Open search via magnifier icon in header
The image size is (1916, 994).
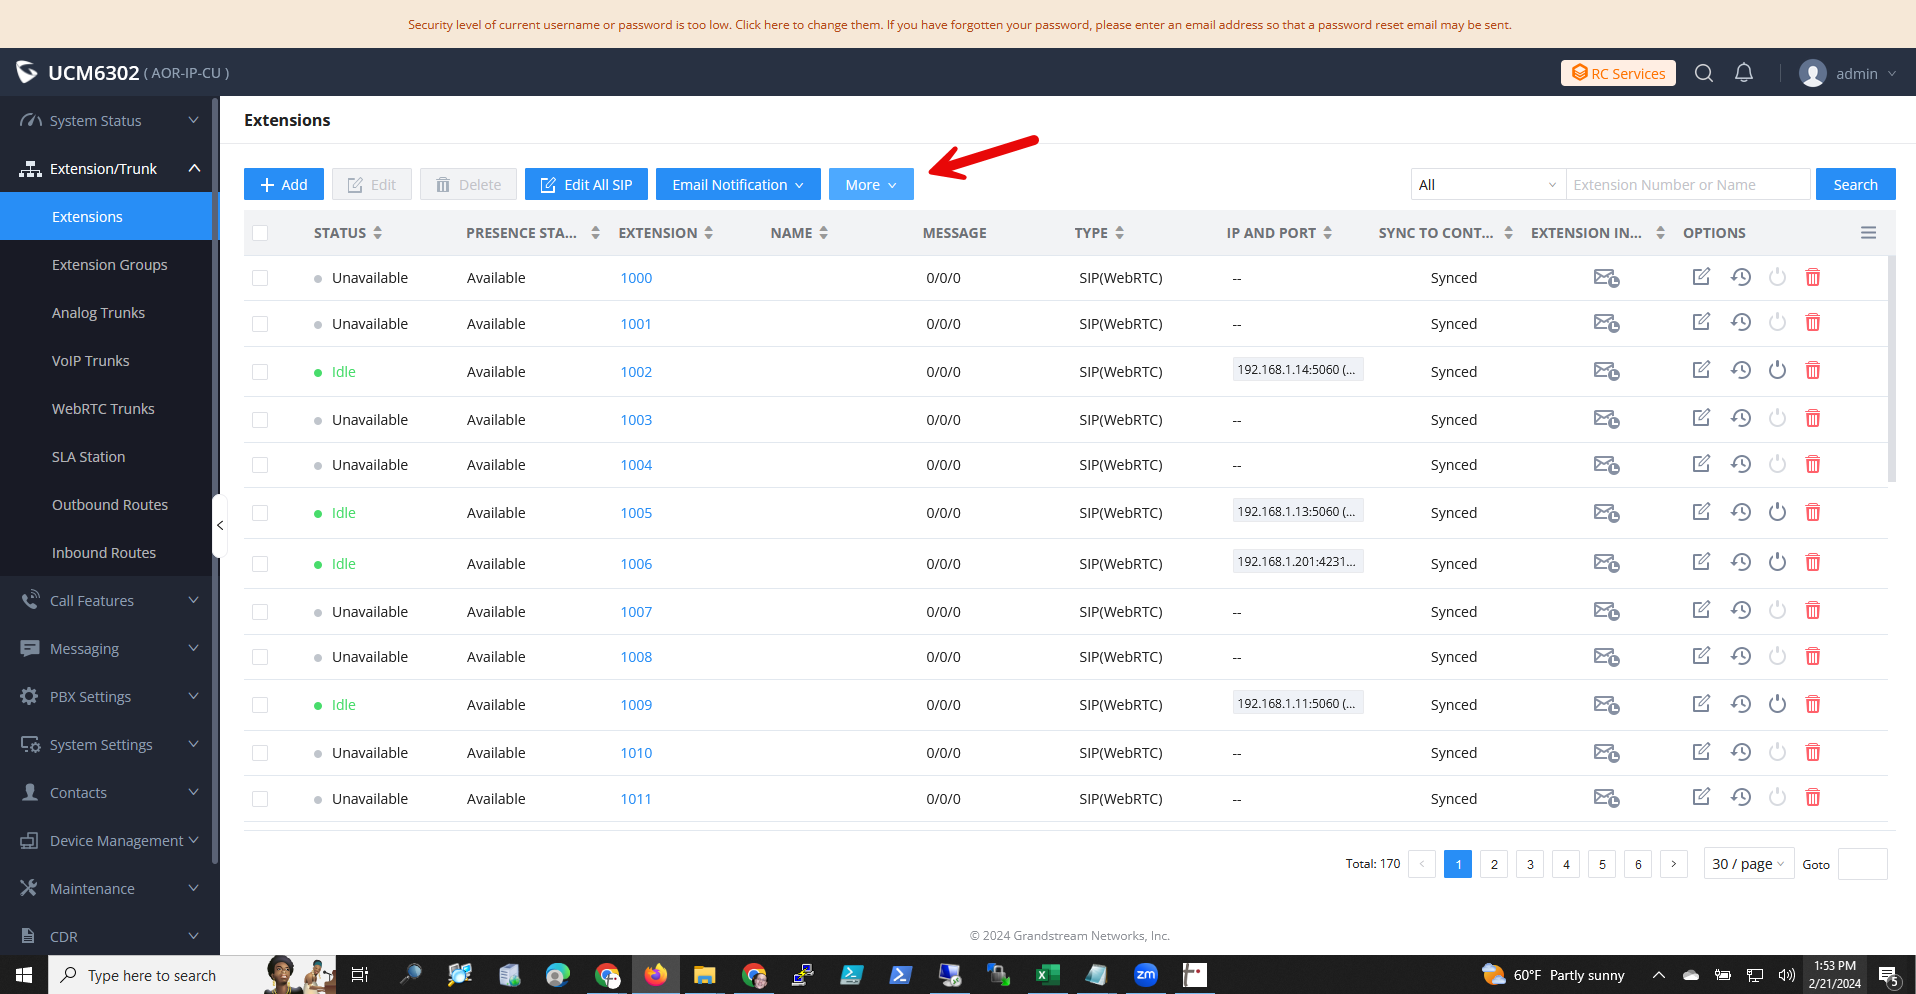point(1704,73)
